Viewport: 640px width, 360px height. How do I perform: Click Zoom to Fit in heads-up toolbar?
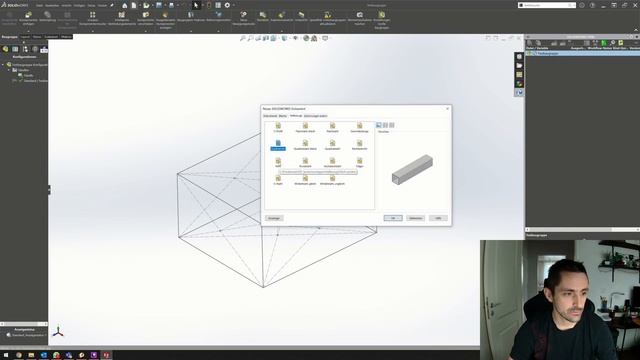tap(243, 38)
